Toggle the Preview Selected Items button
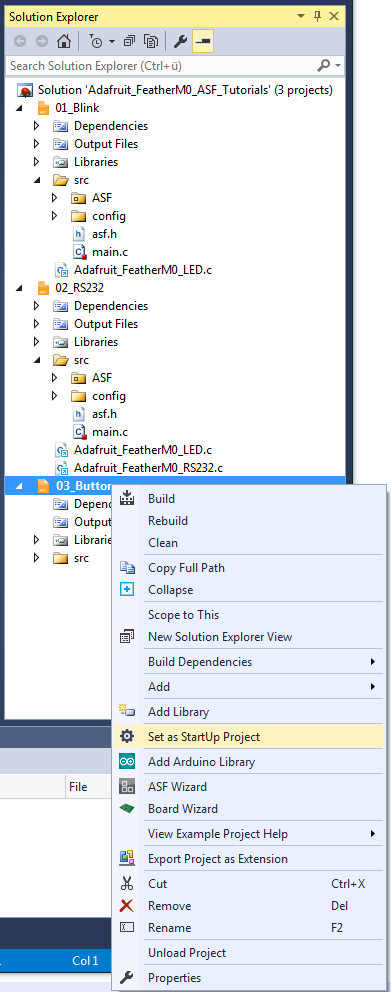 point(204,42)
